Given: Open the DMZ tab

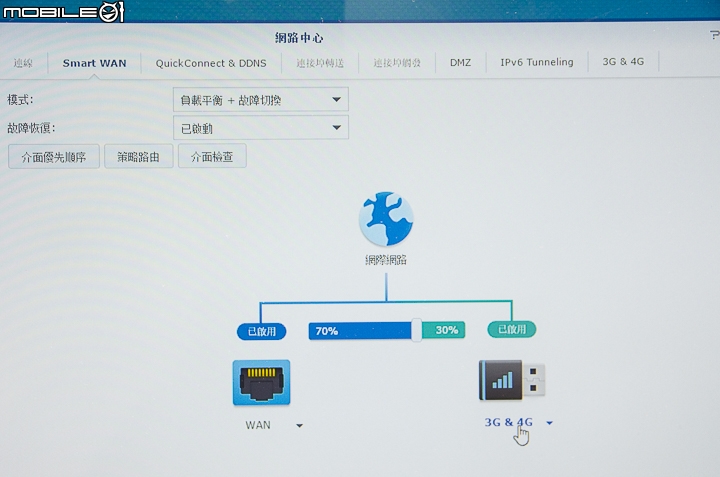Looking at the screenshot, I should click(460, 62).
